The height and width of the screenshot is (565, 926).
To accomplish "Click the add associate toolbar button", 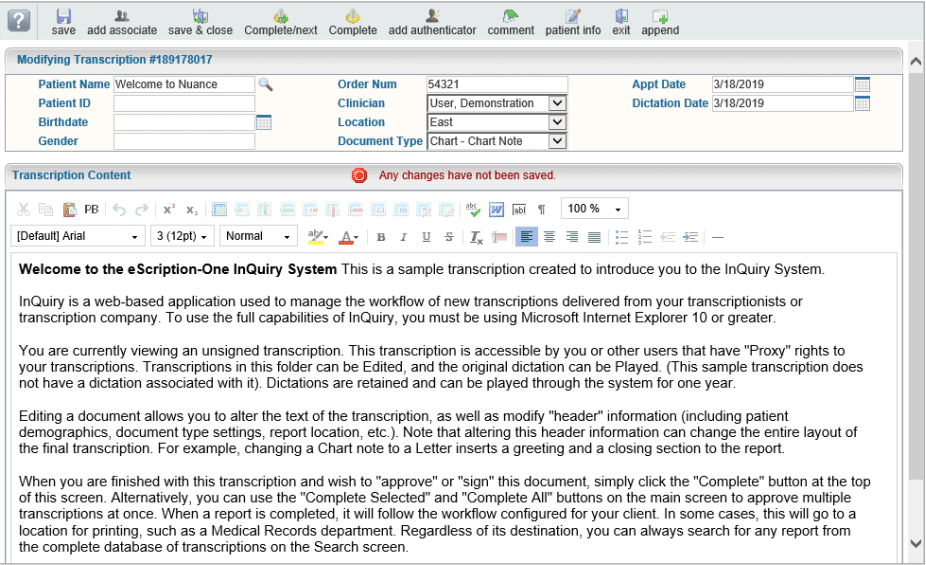I will [122, 22].
